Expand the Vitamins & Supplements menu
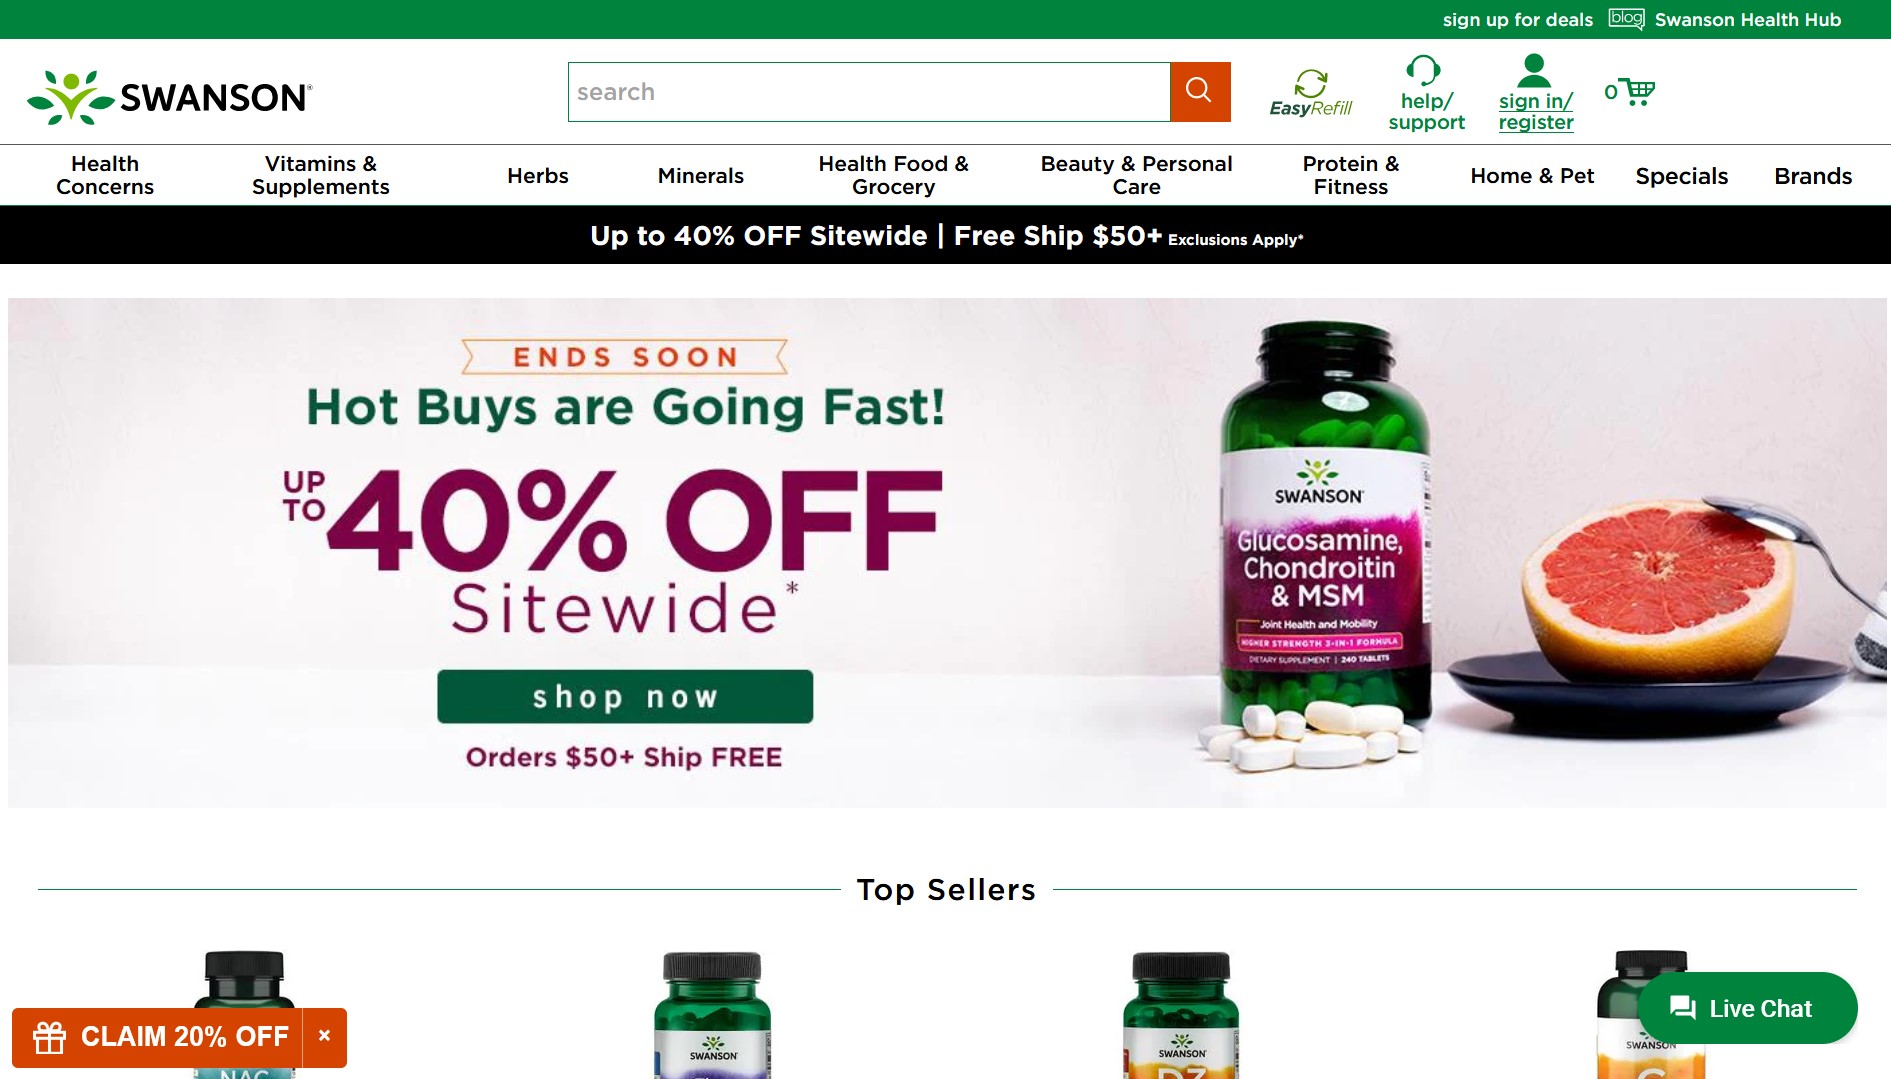The width and height of the screenshot is (1891, 1079). pyautogui.click(x=321, y=175)
